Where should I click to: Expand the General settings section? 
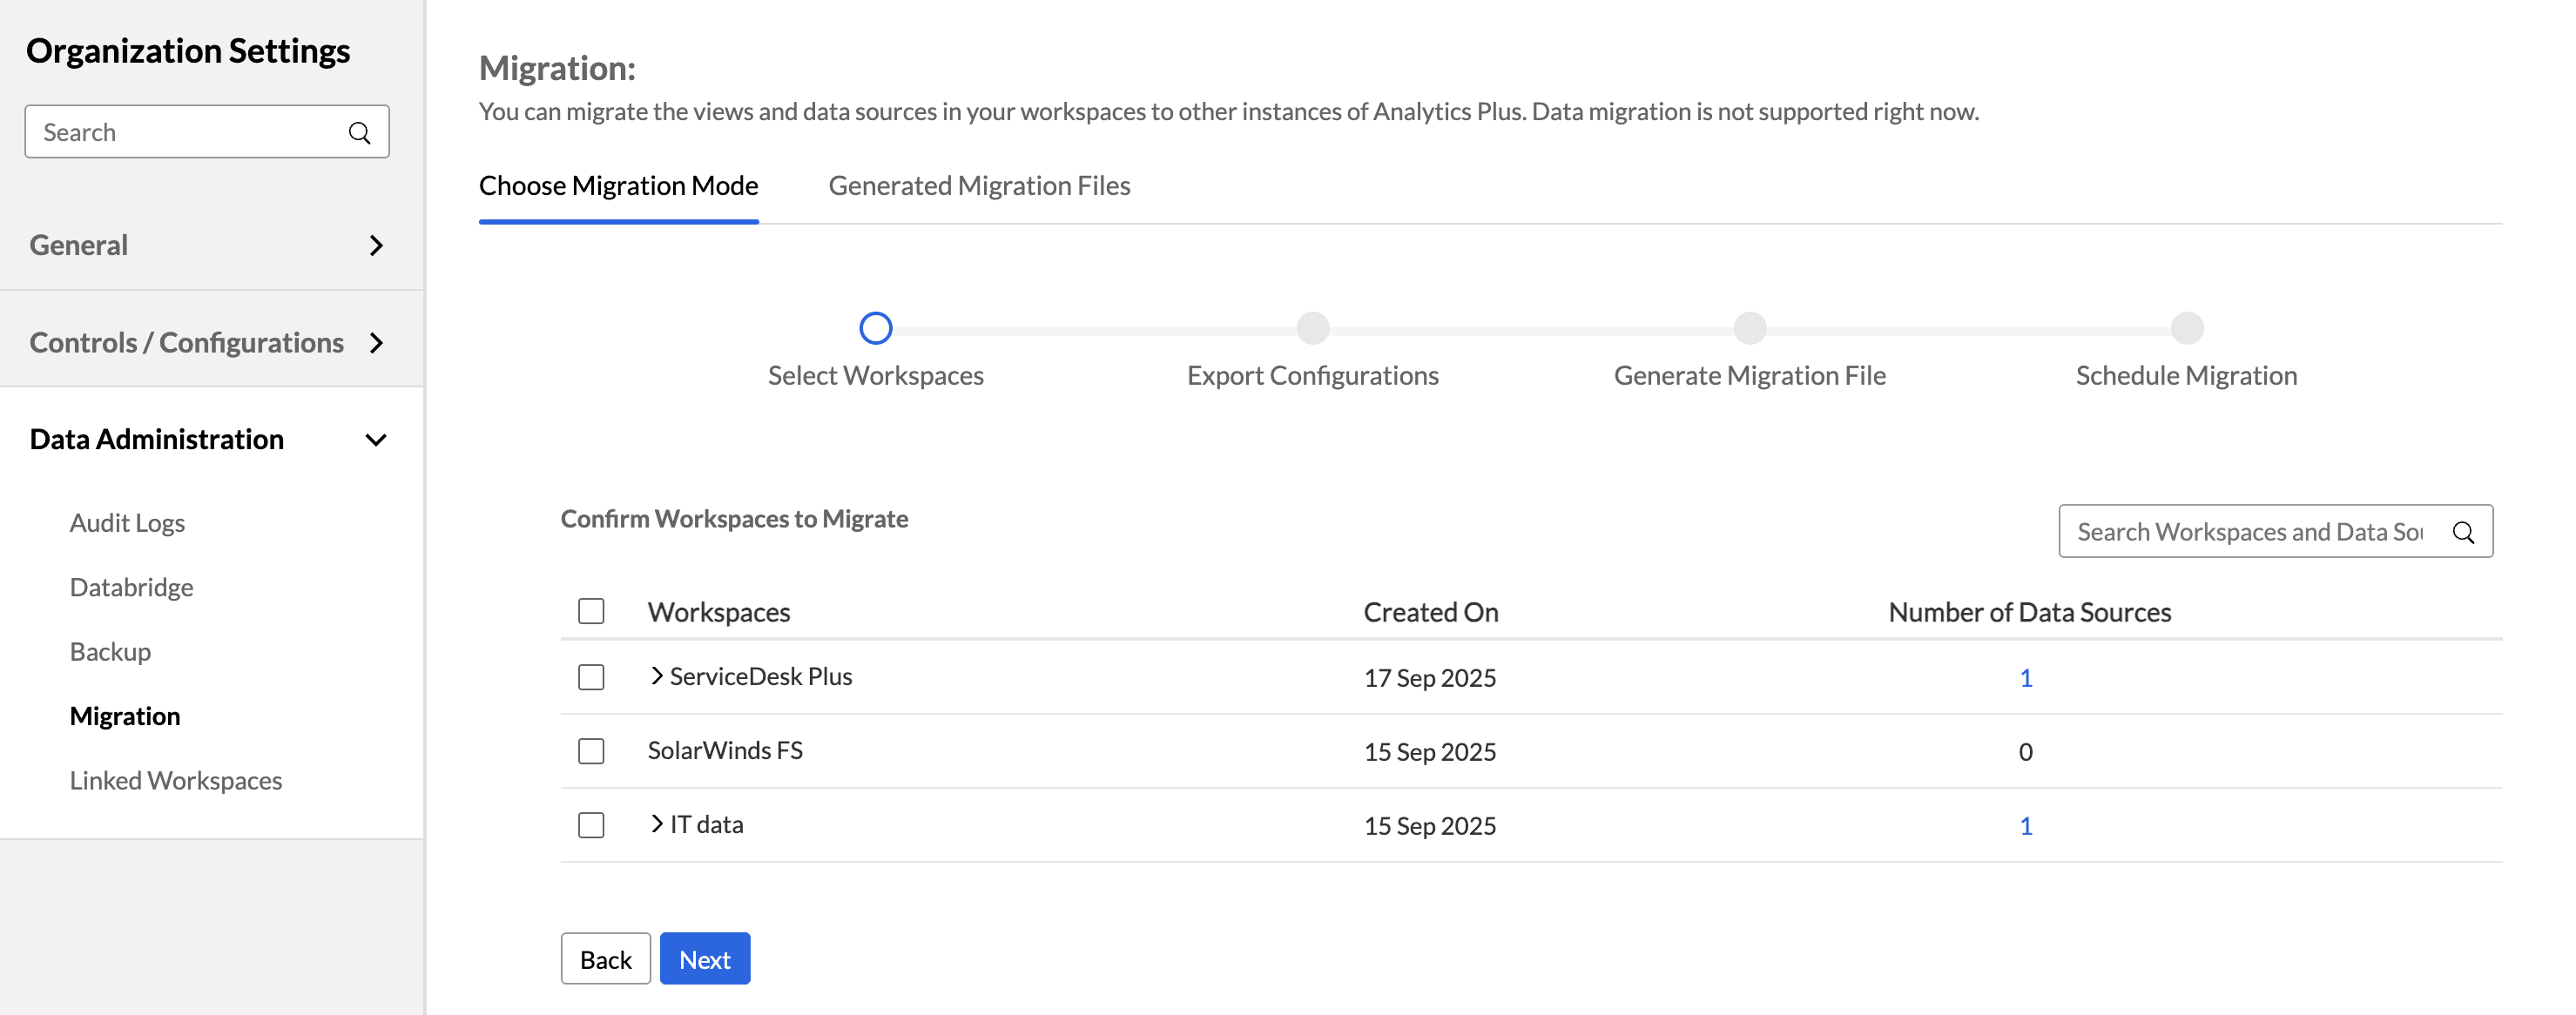(376, 245)
